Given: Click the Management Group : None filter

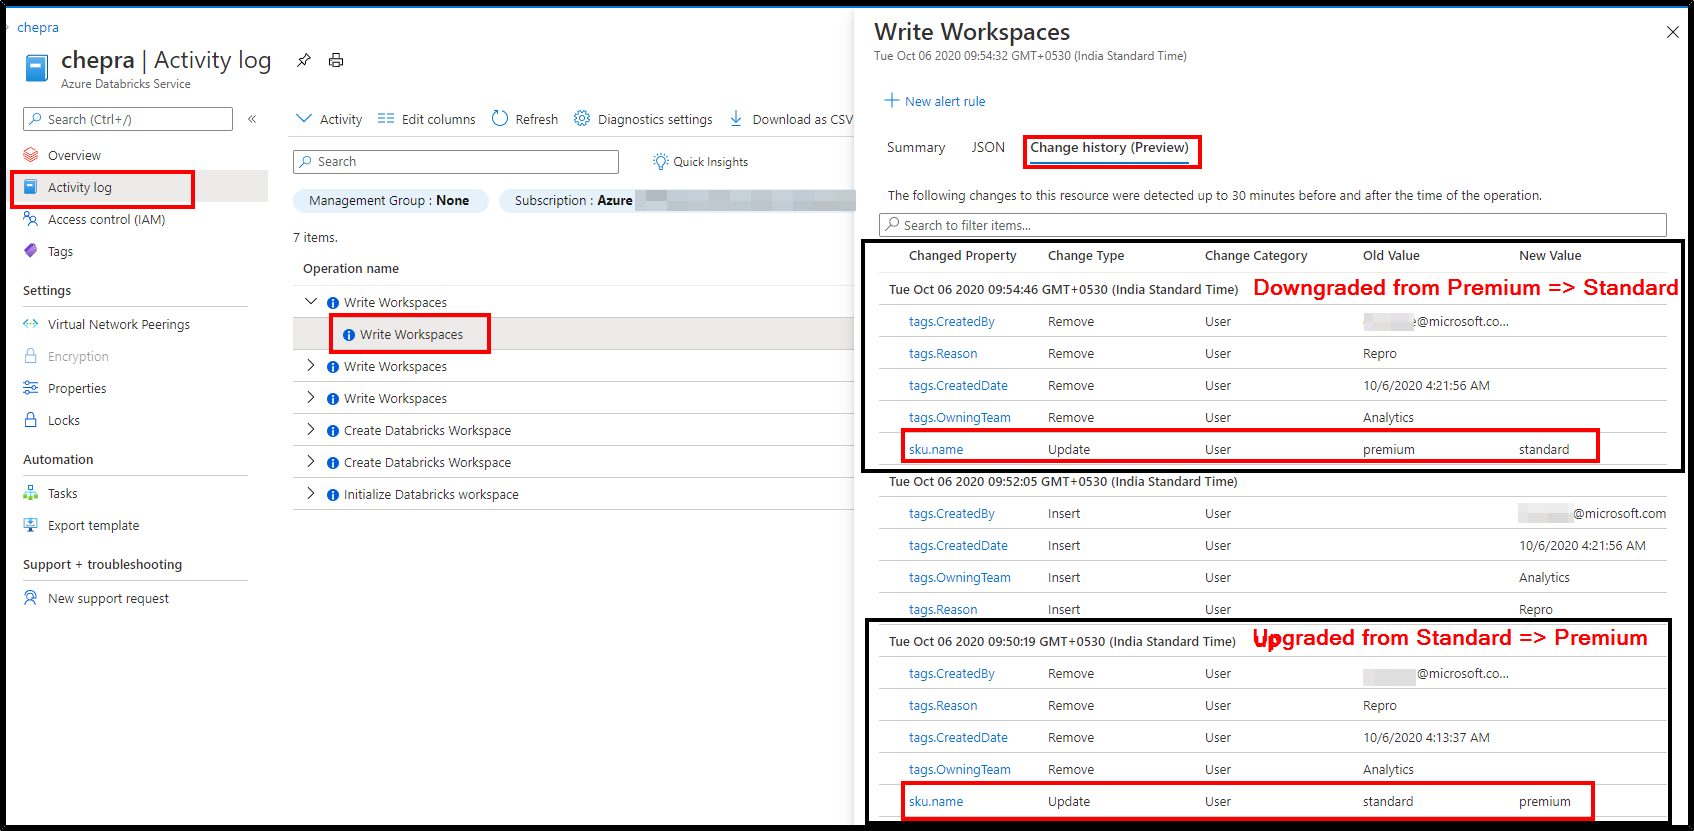Looking at the screenshot, I should click(x=390, y=201).
